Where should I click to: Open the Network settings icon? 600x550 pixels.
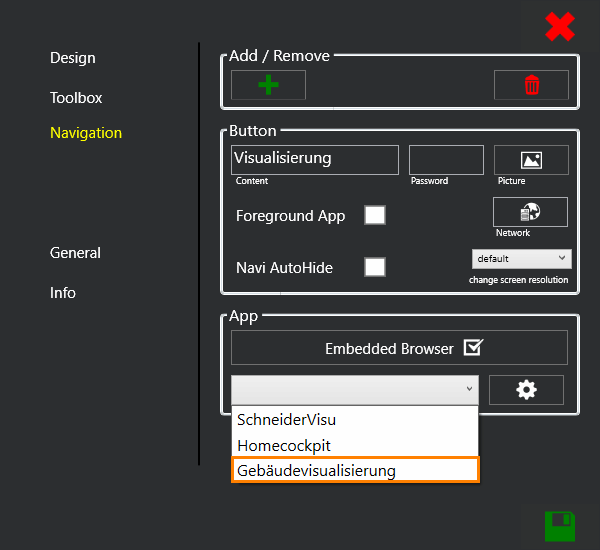point(530,212)
